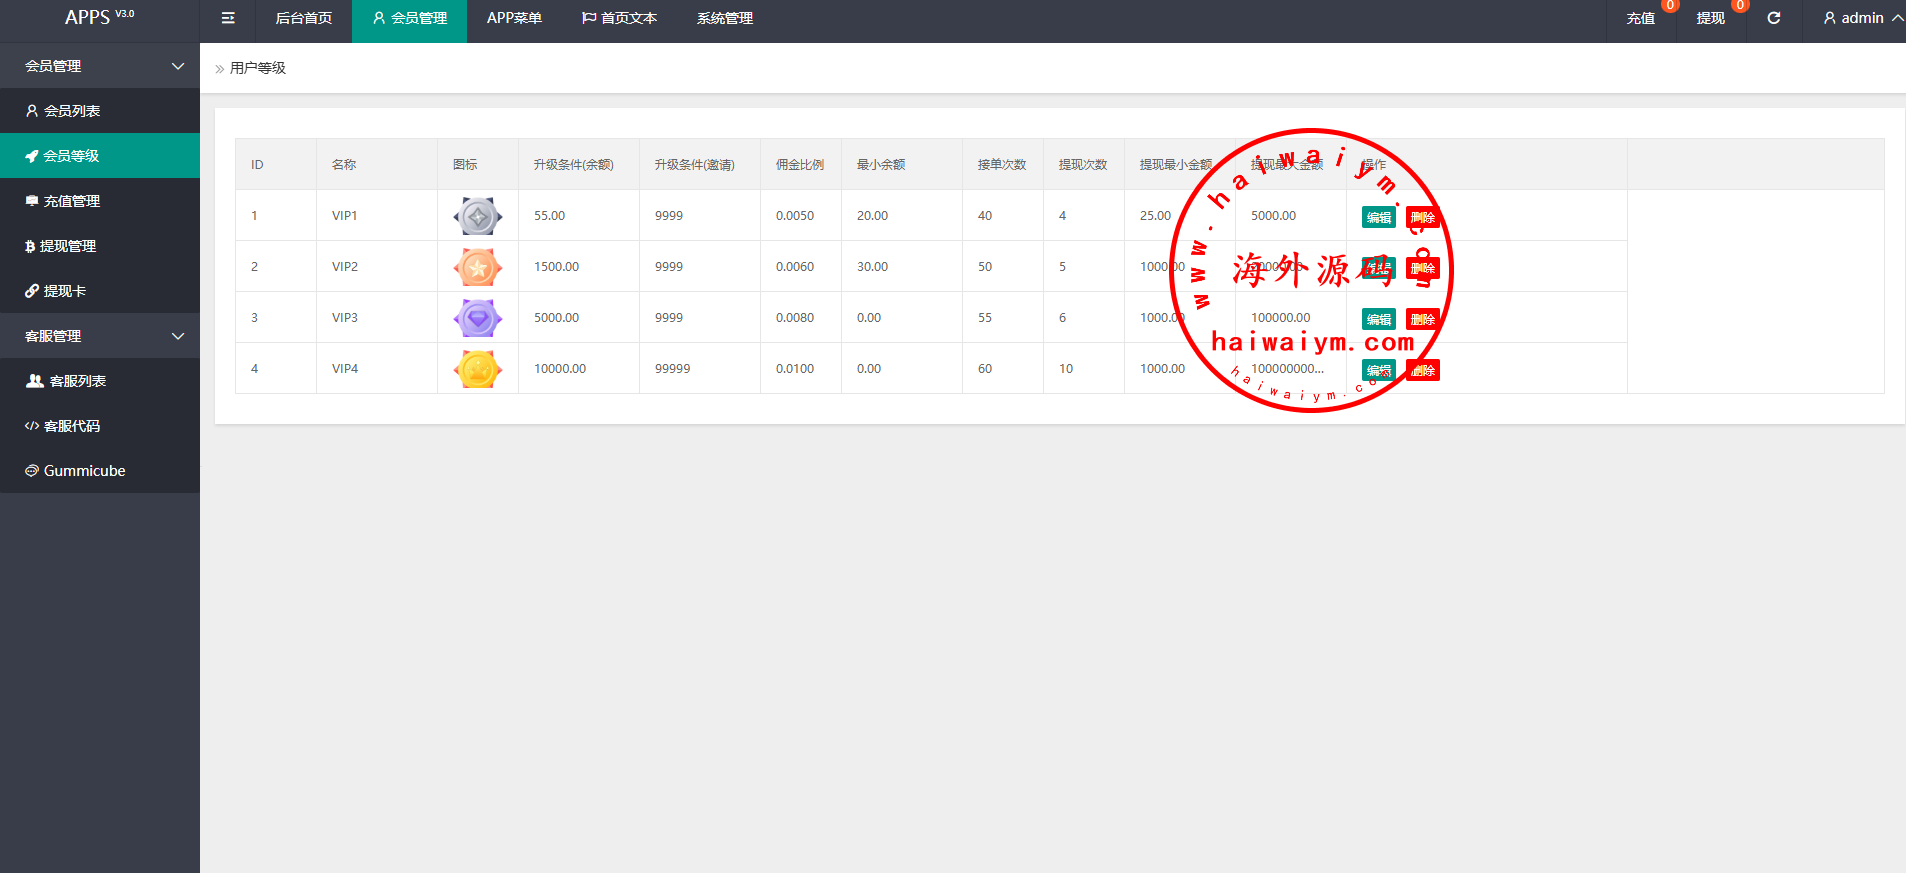
Task: Click 编辑 button for VIP1 row
Action: 1378,217
